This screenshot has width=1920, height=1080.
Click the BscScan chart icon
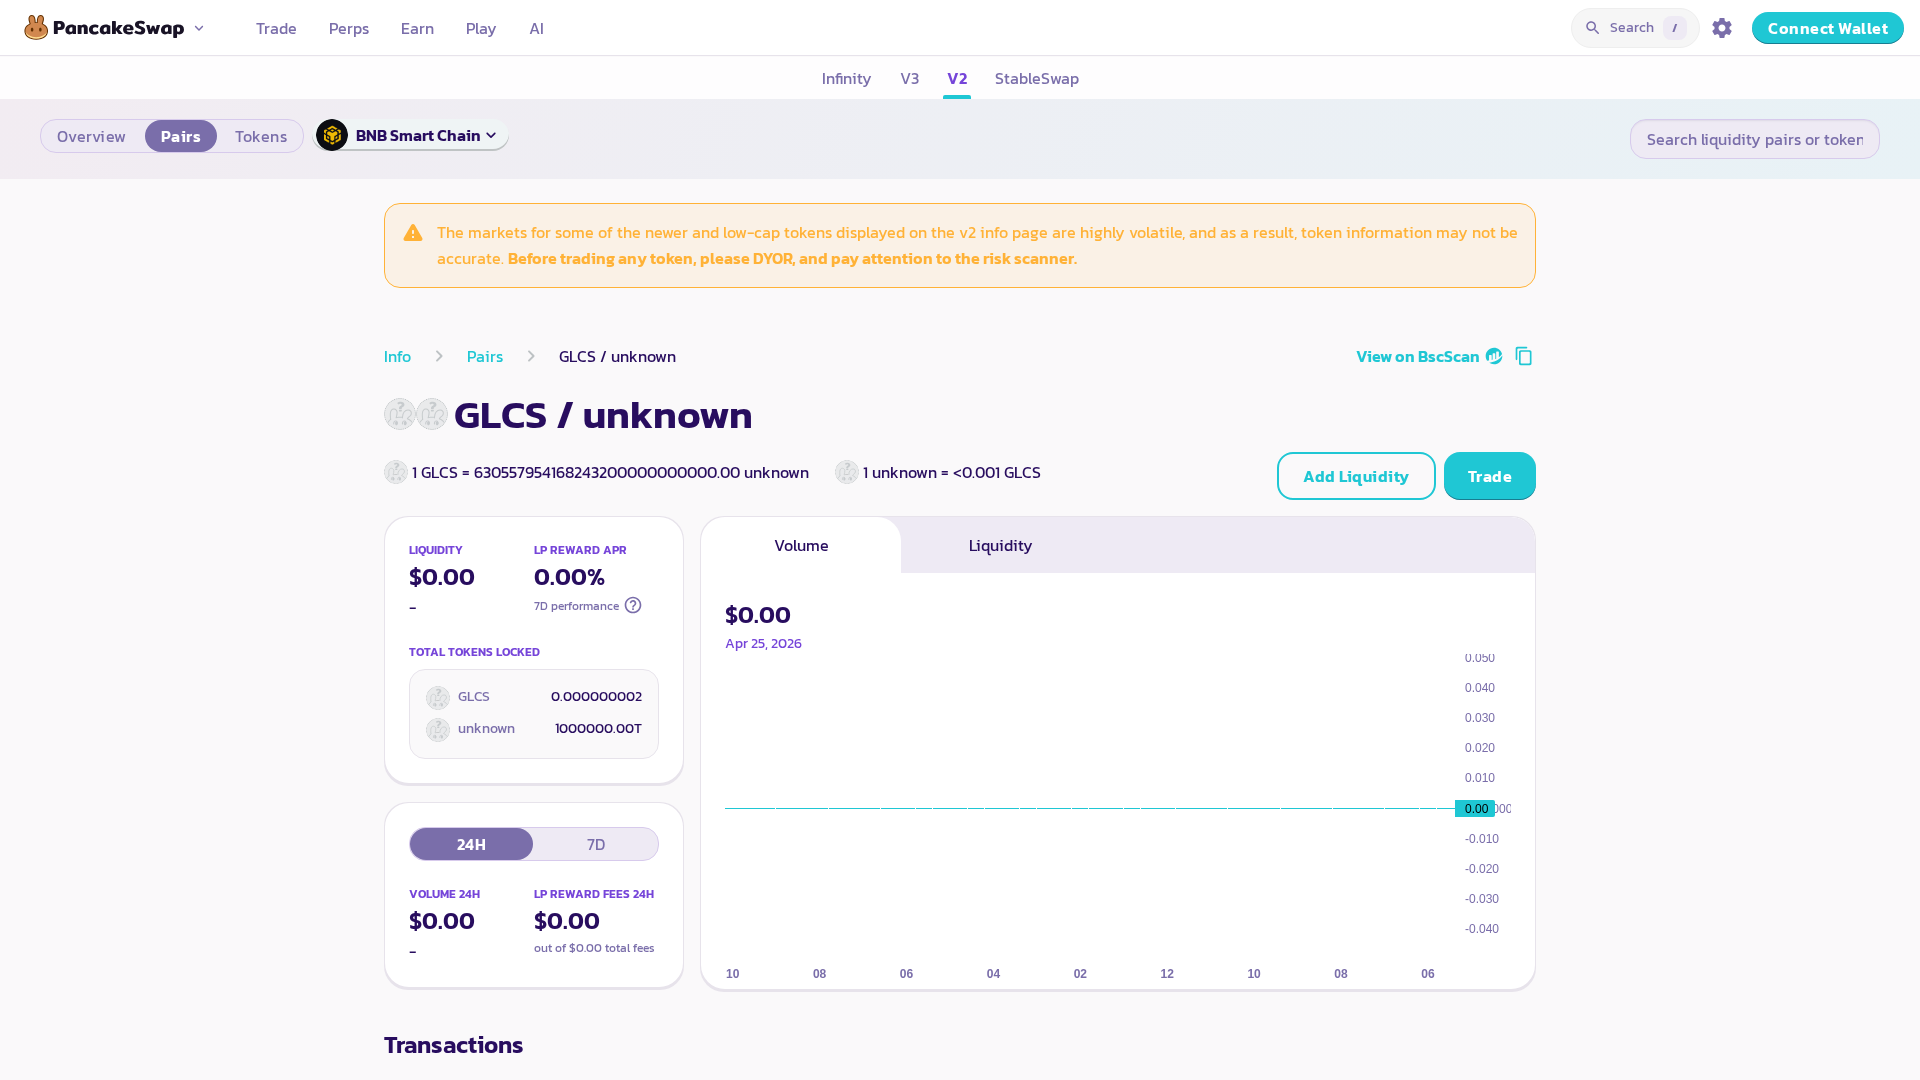tap(1494, 356)
